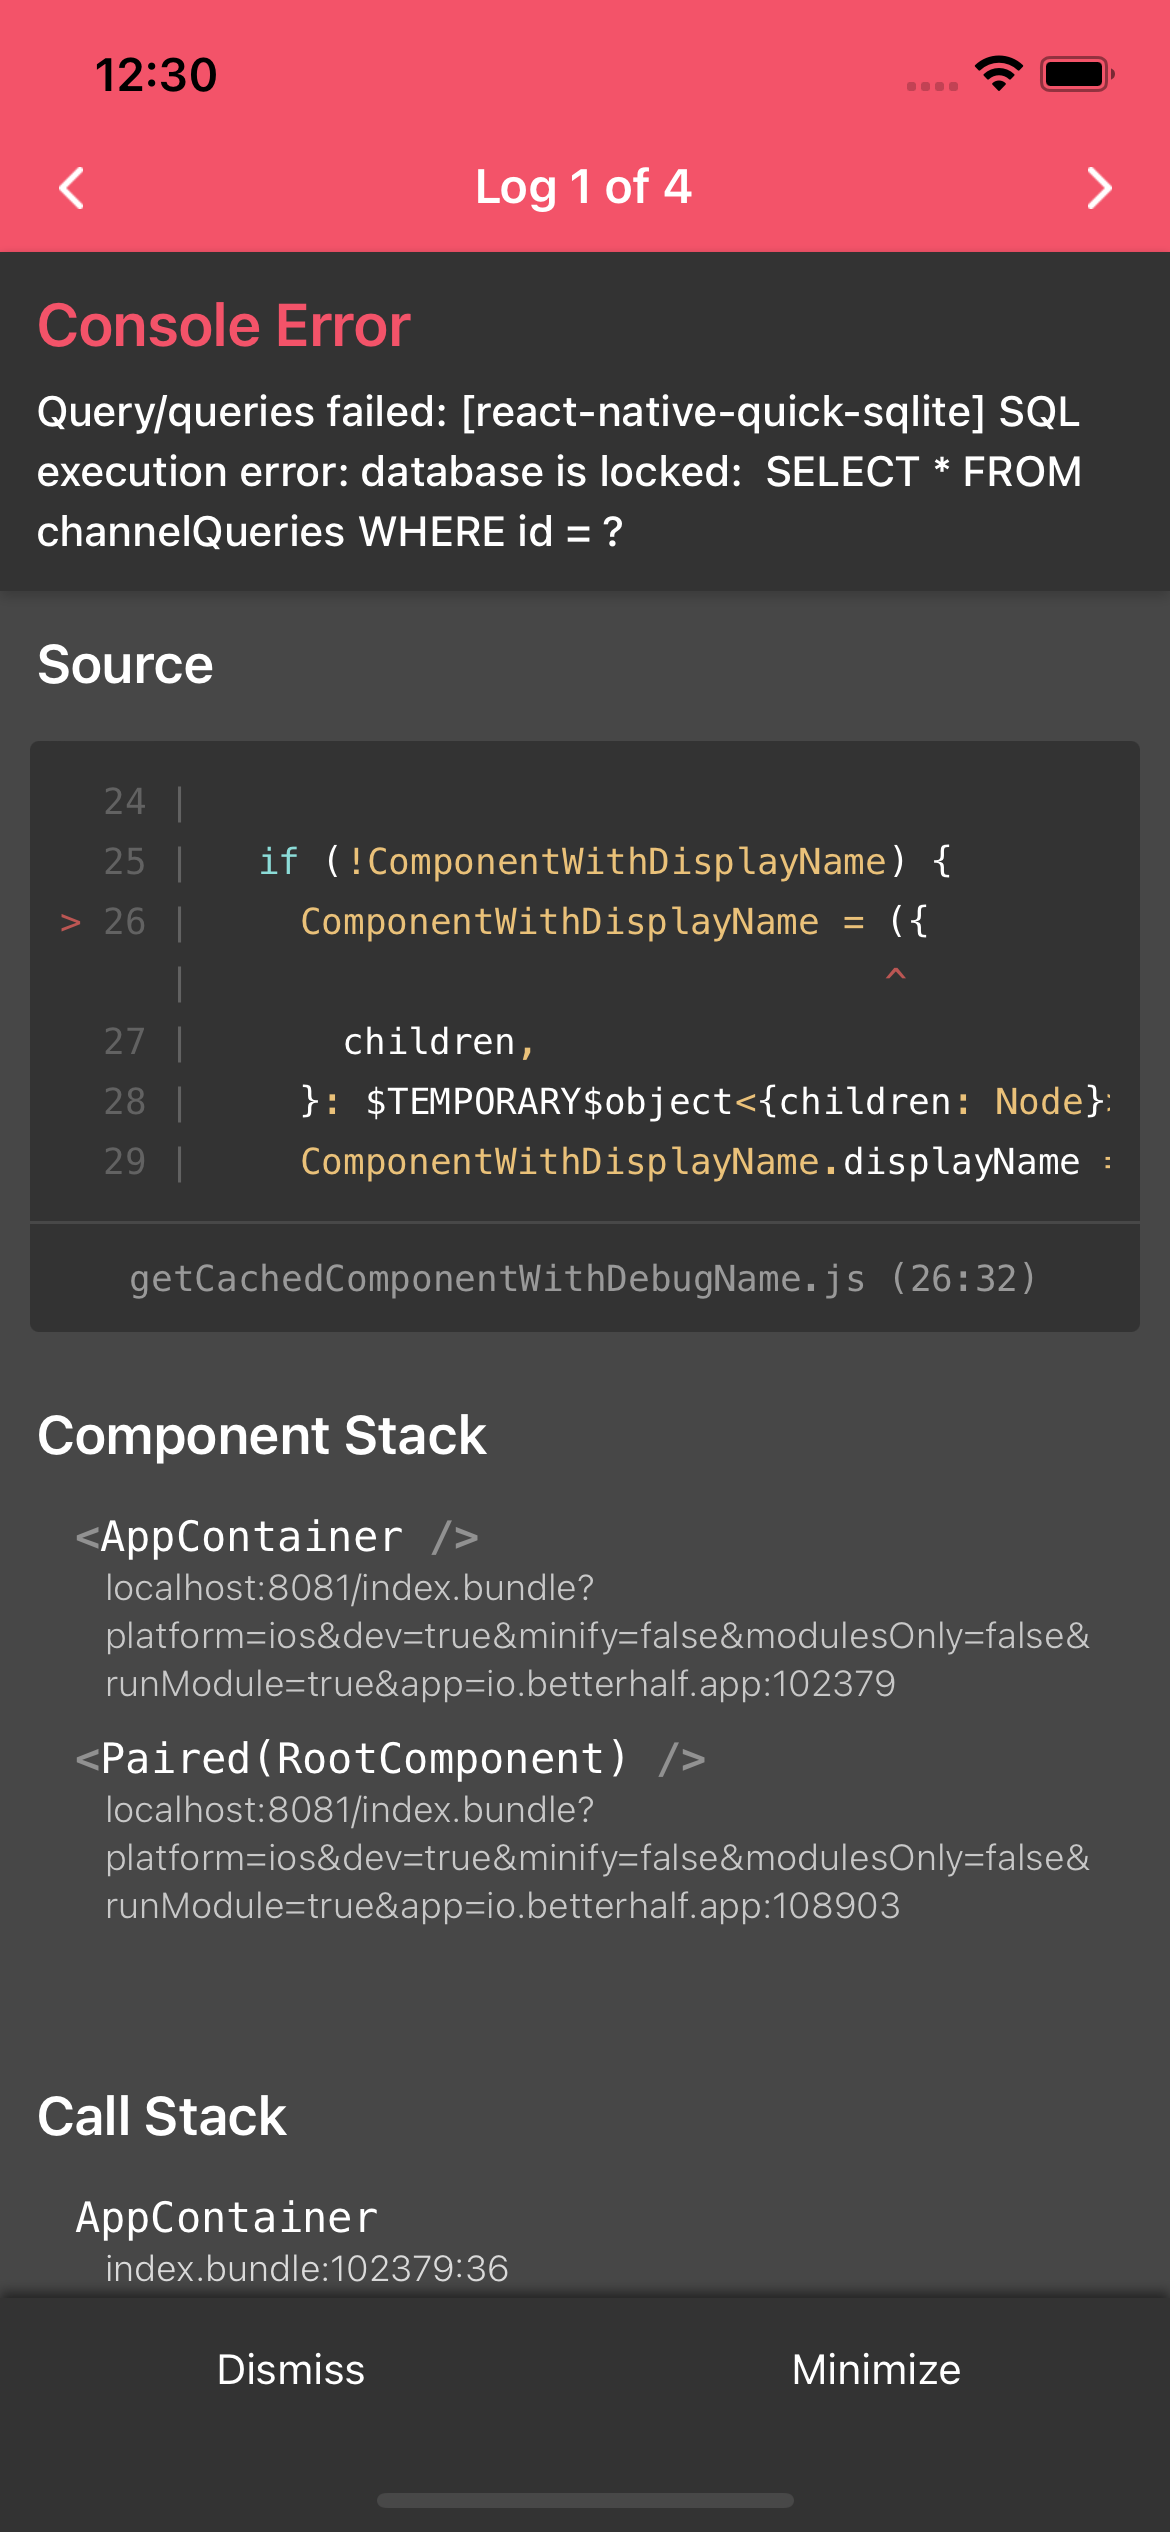Tap the Source section heading
The image size is (1170, 2532).
tap(126, 665)
